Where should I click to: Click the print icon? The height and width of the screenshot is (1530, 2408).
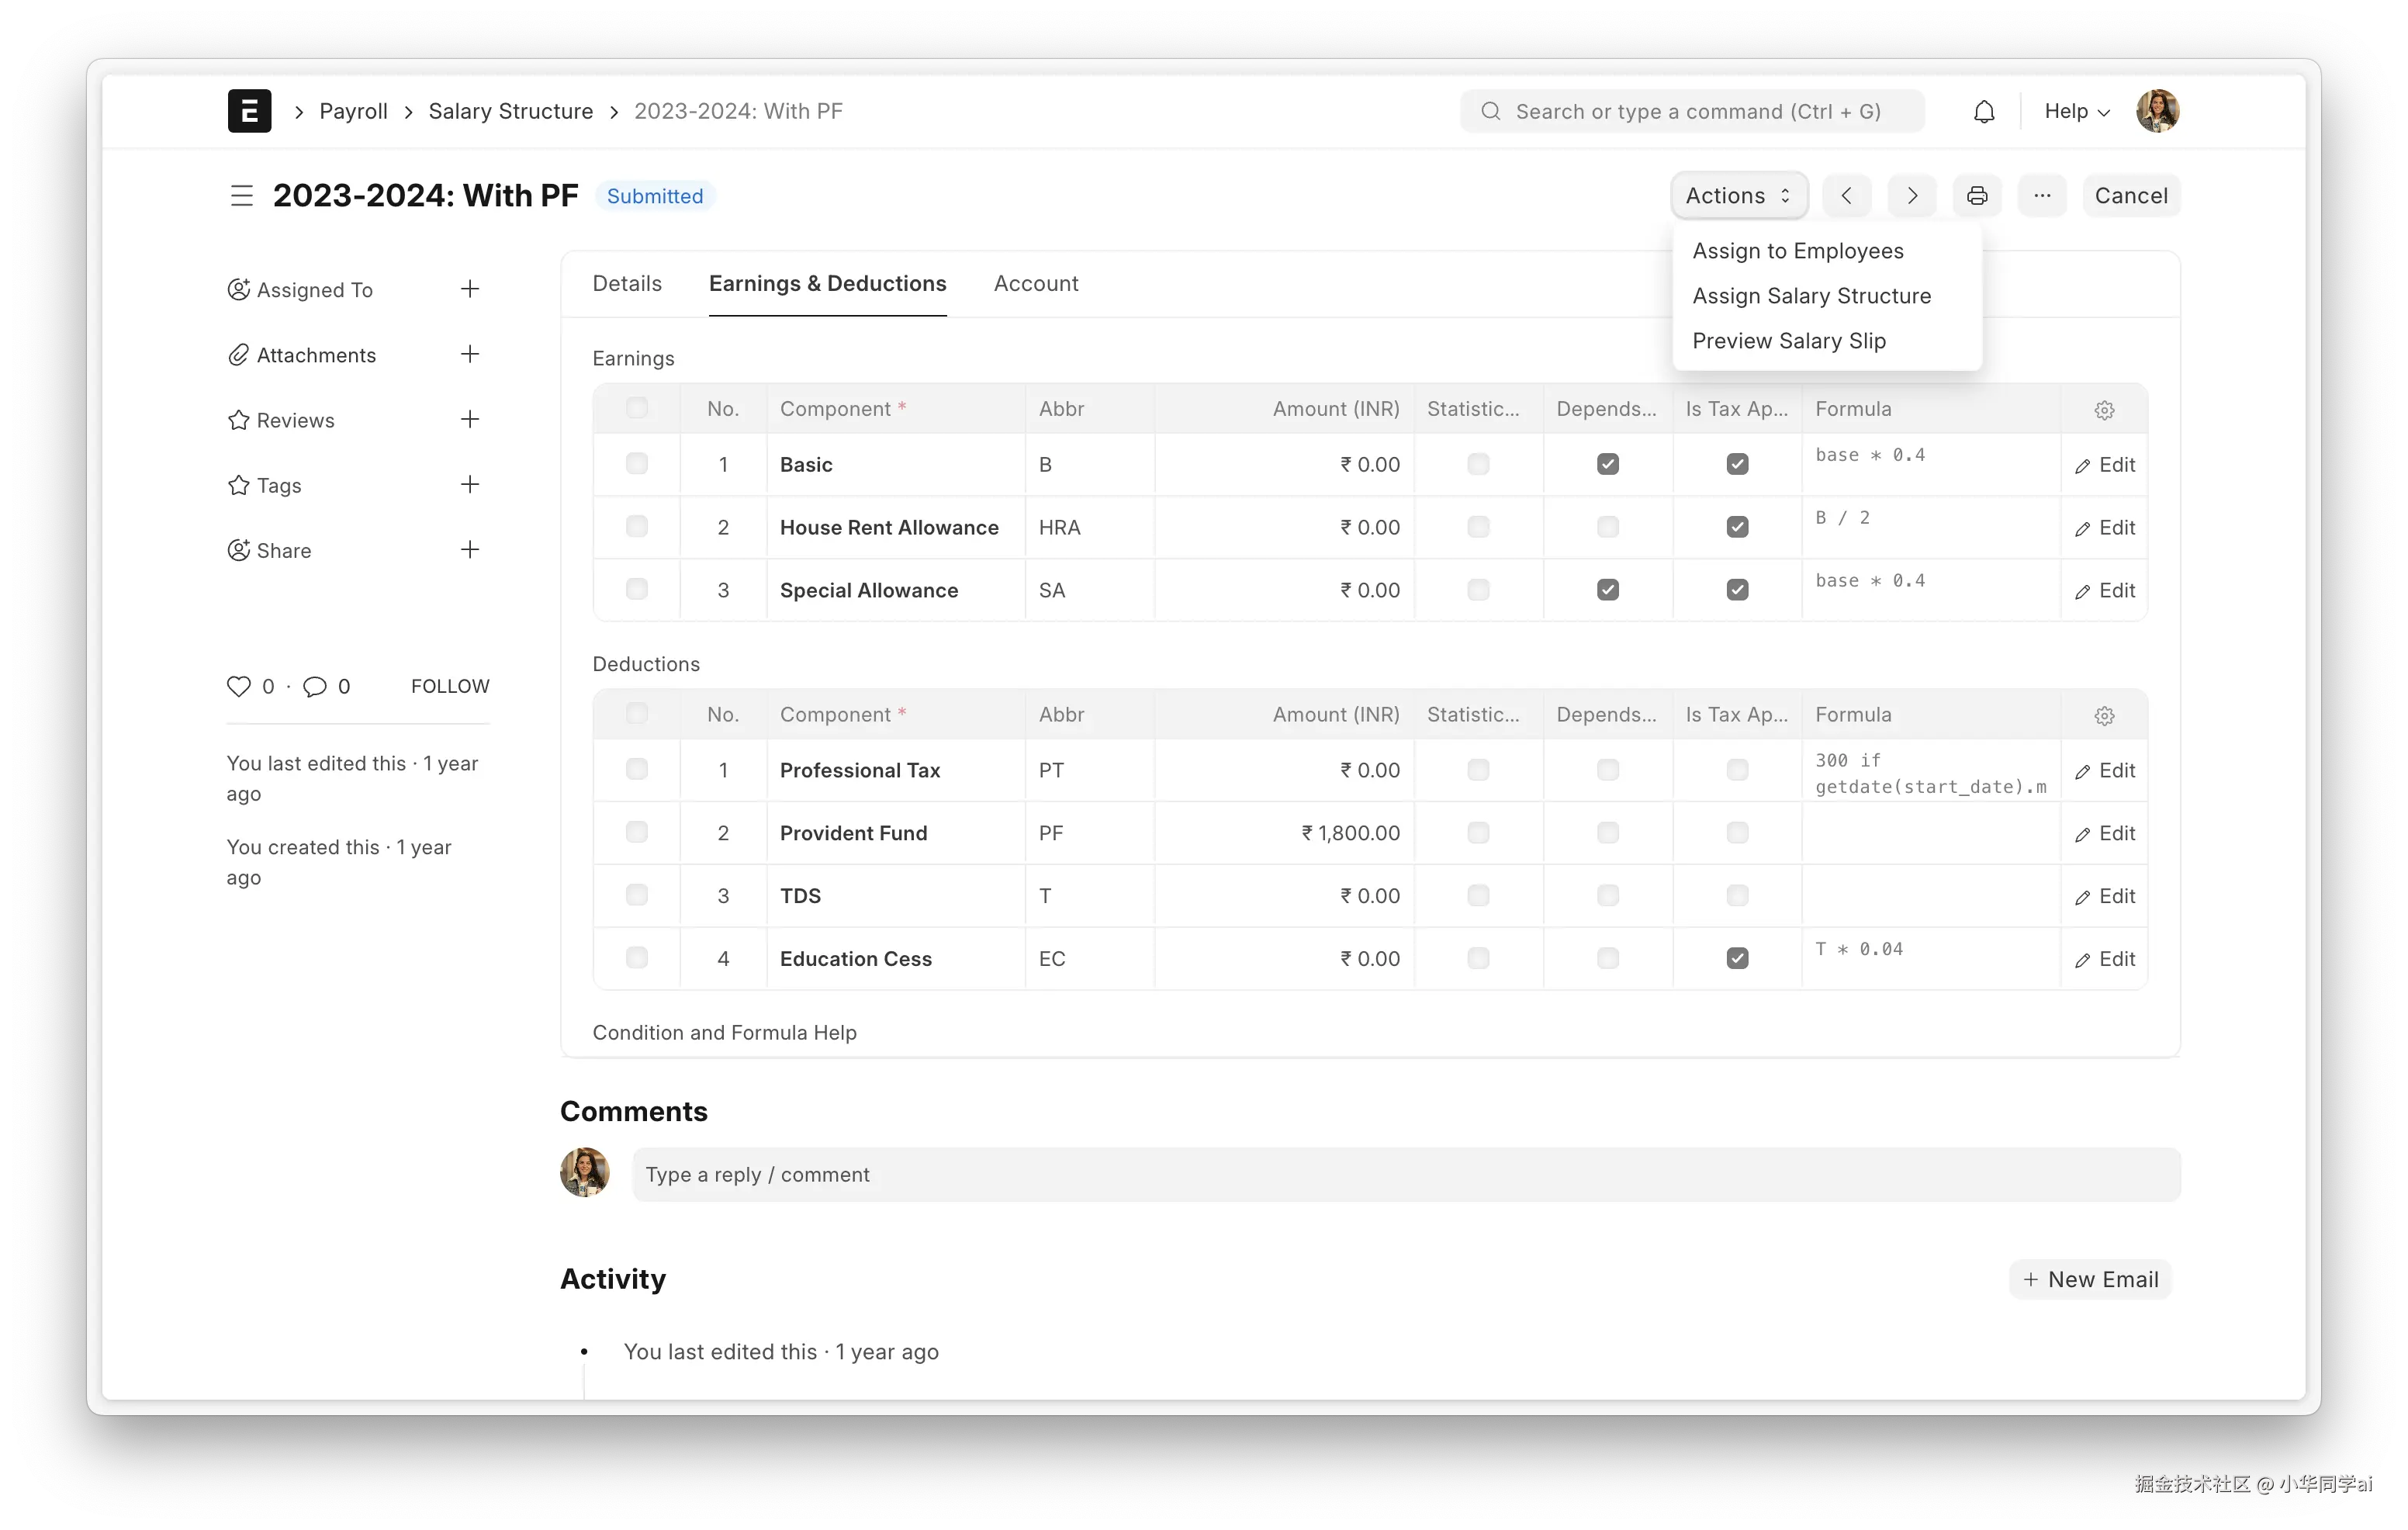[1977, 196]
